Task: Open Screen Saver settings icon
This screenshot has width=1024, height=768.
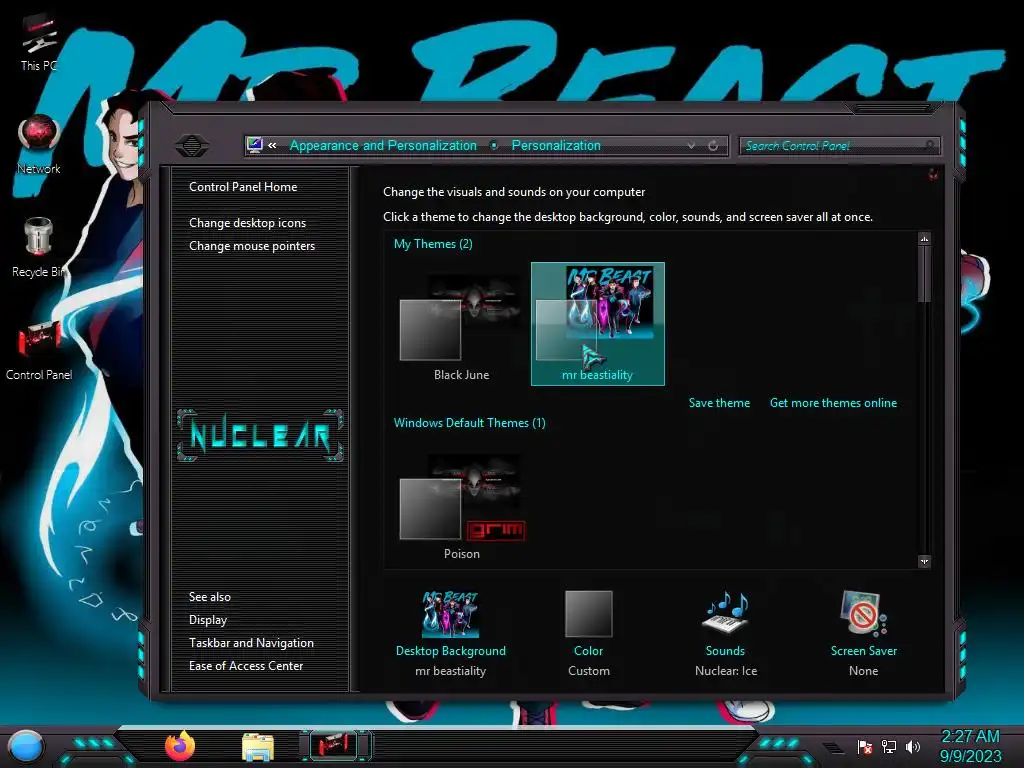Action: point(863,613)
